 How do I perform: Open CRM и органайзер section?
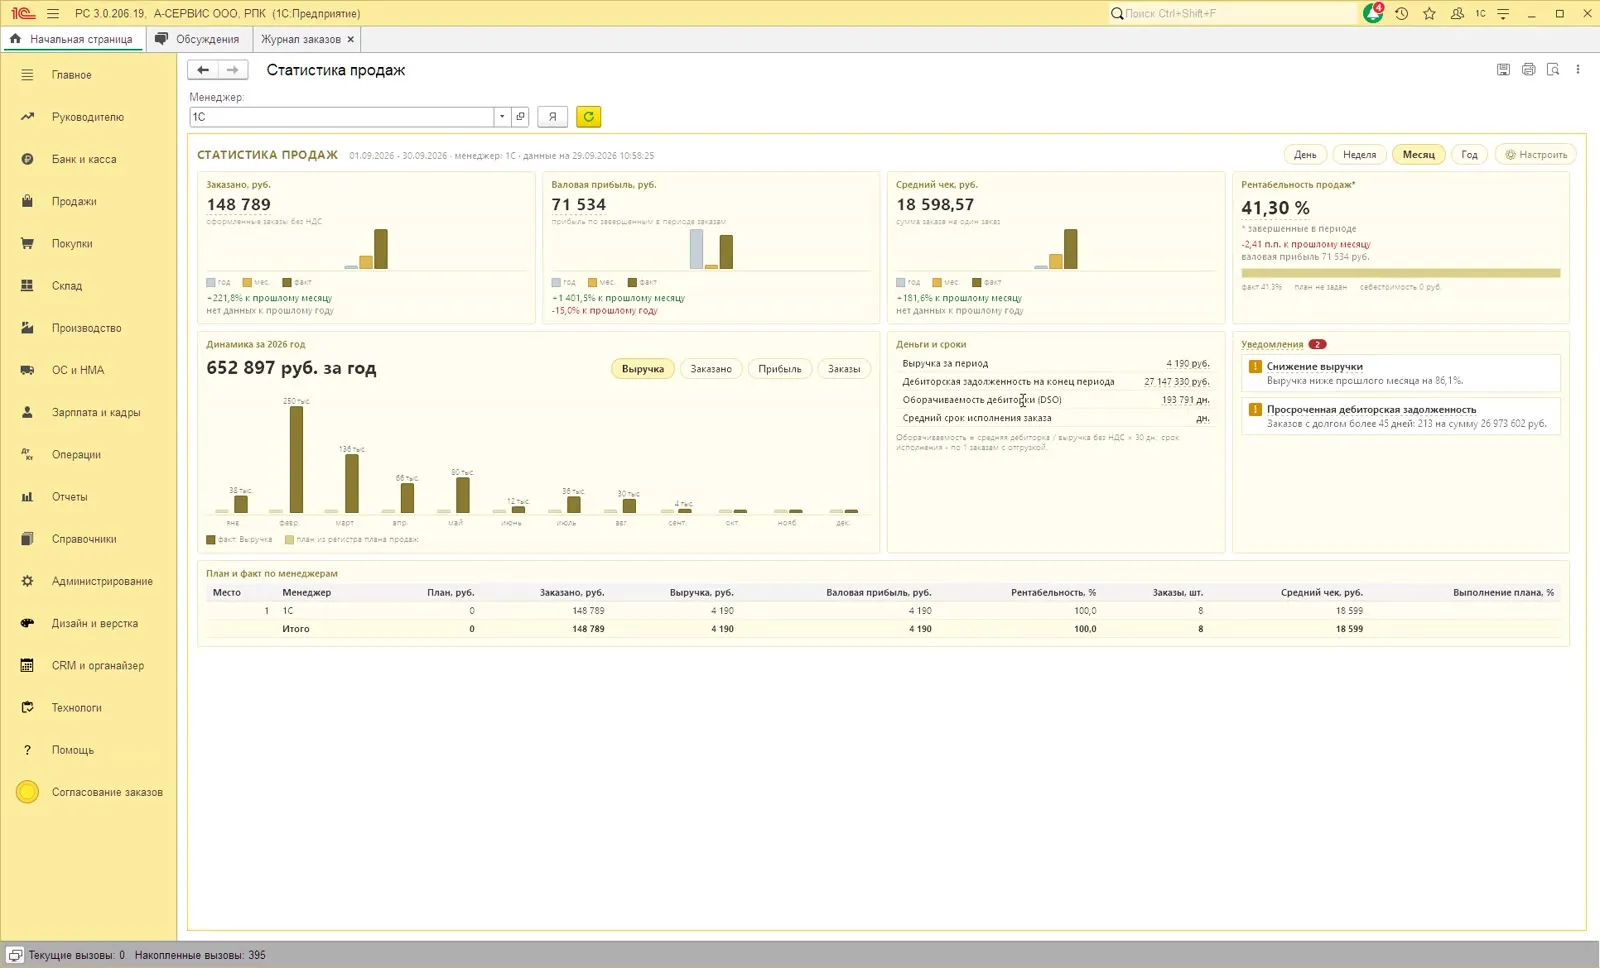[x=97, y=665]
